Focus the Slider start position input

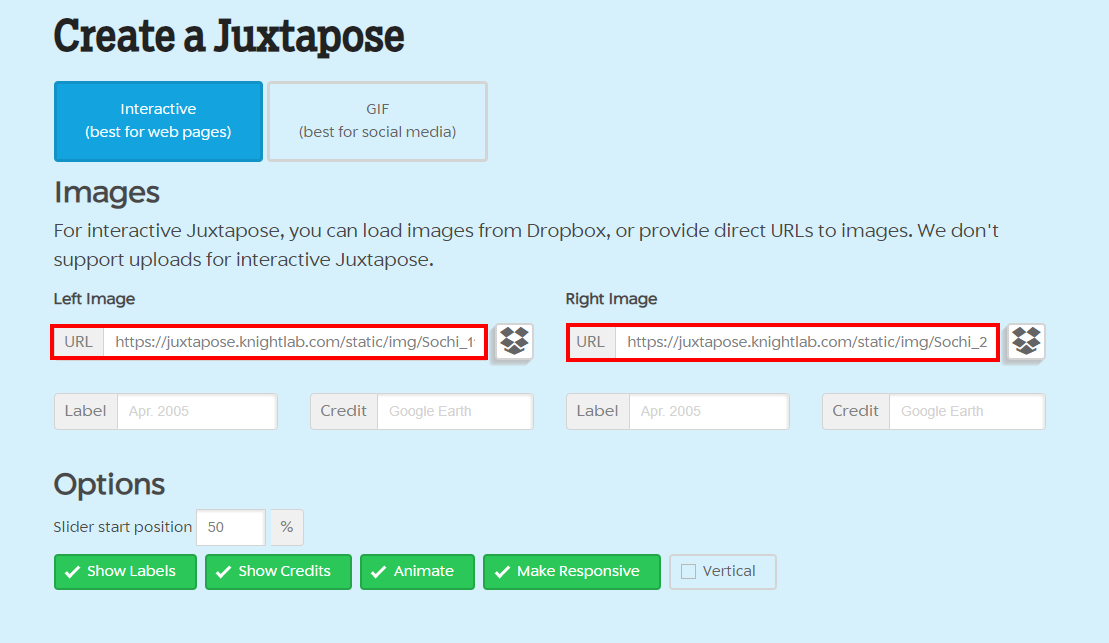230,527
